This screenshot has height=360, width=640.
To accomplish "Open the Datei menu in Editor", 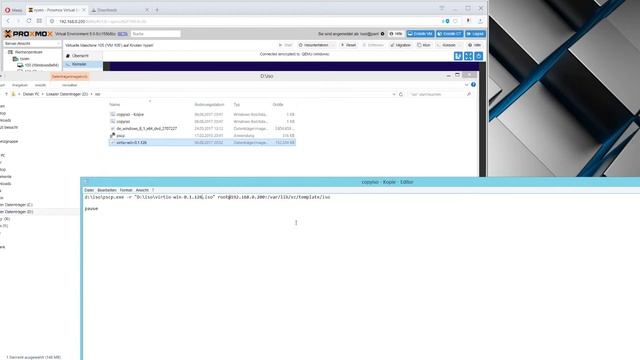I will pos(89,190).
